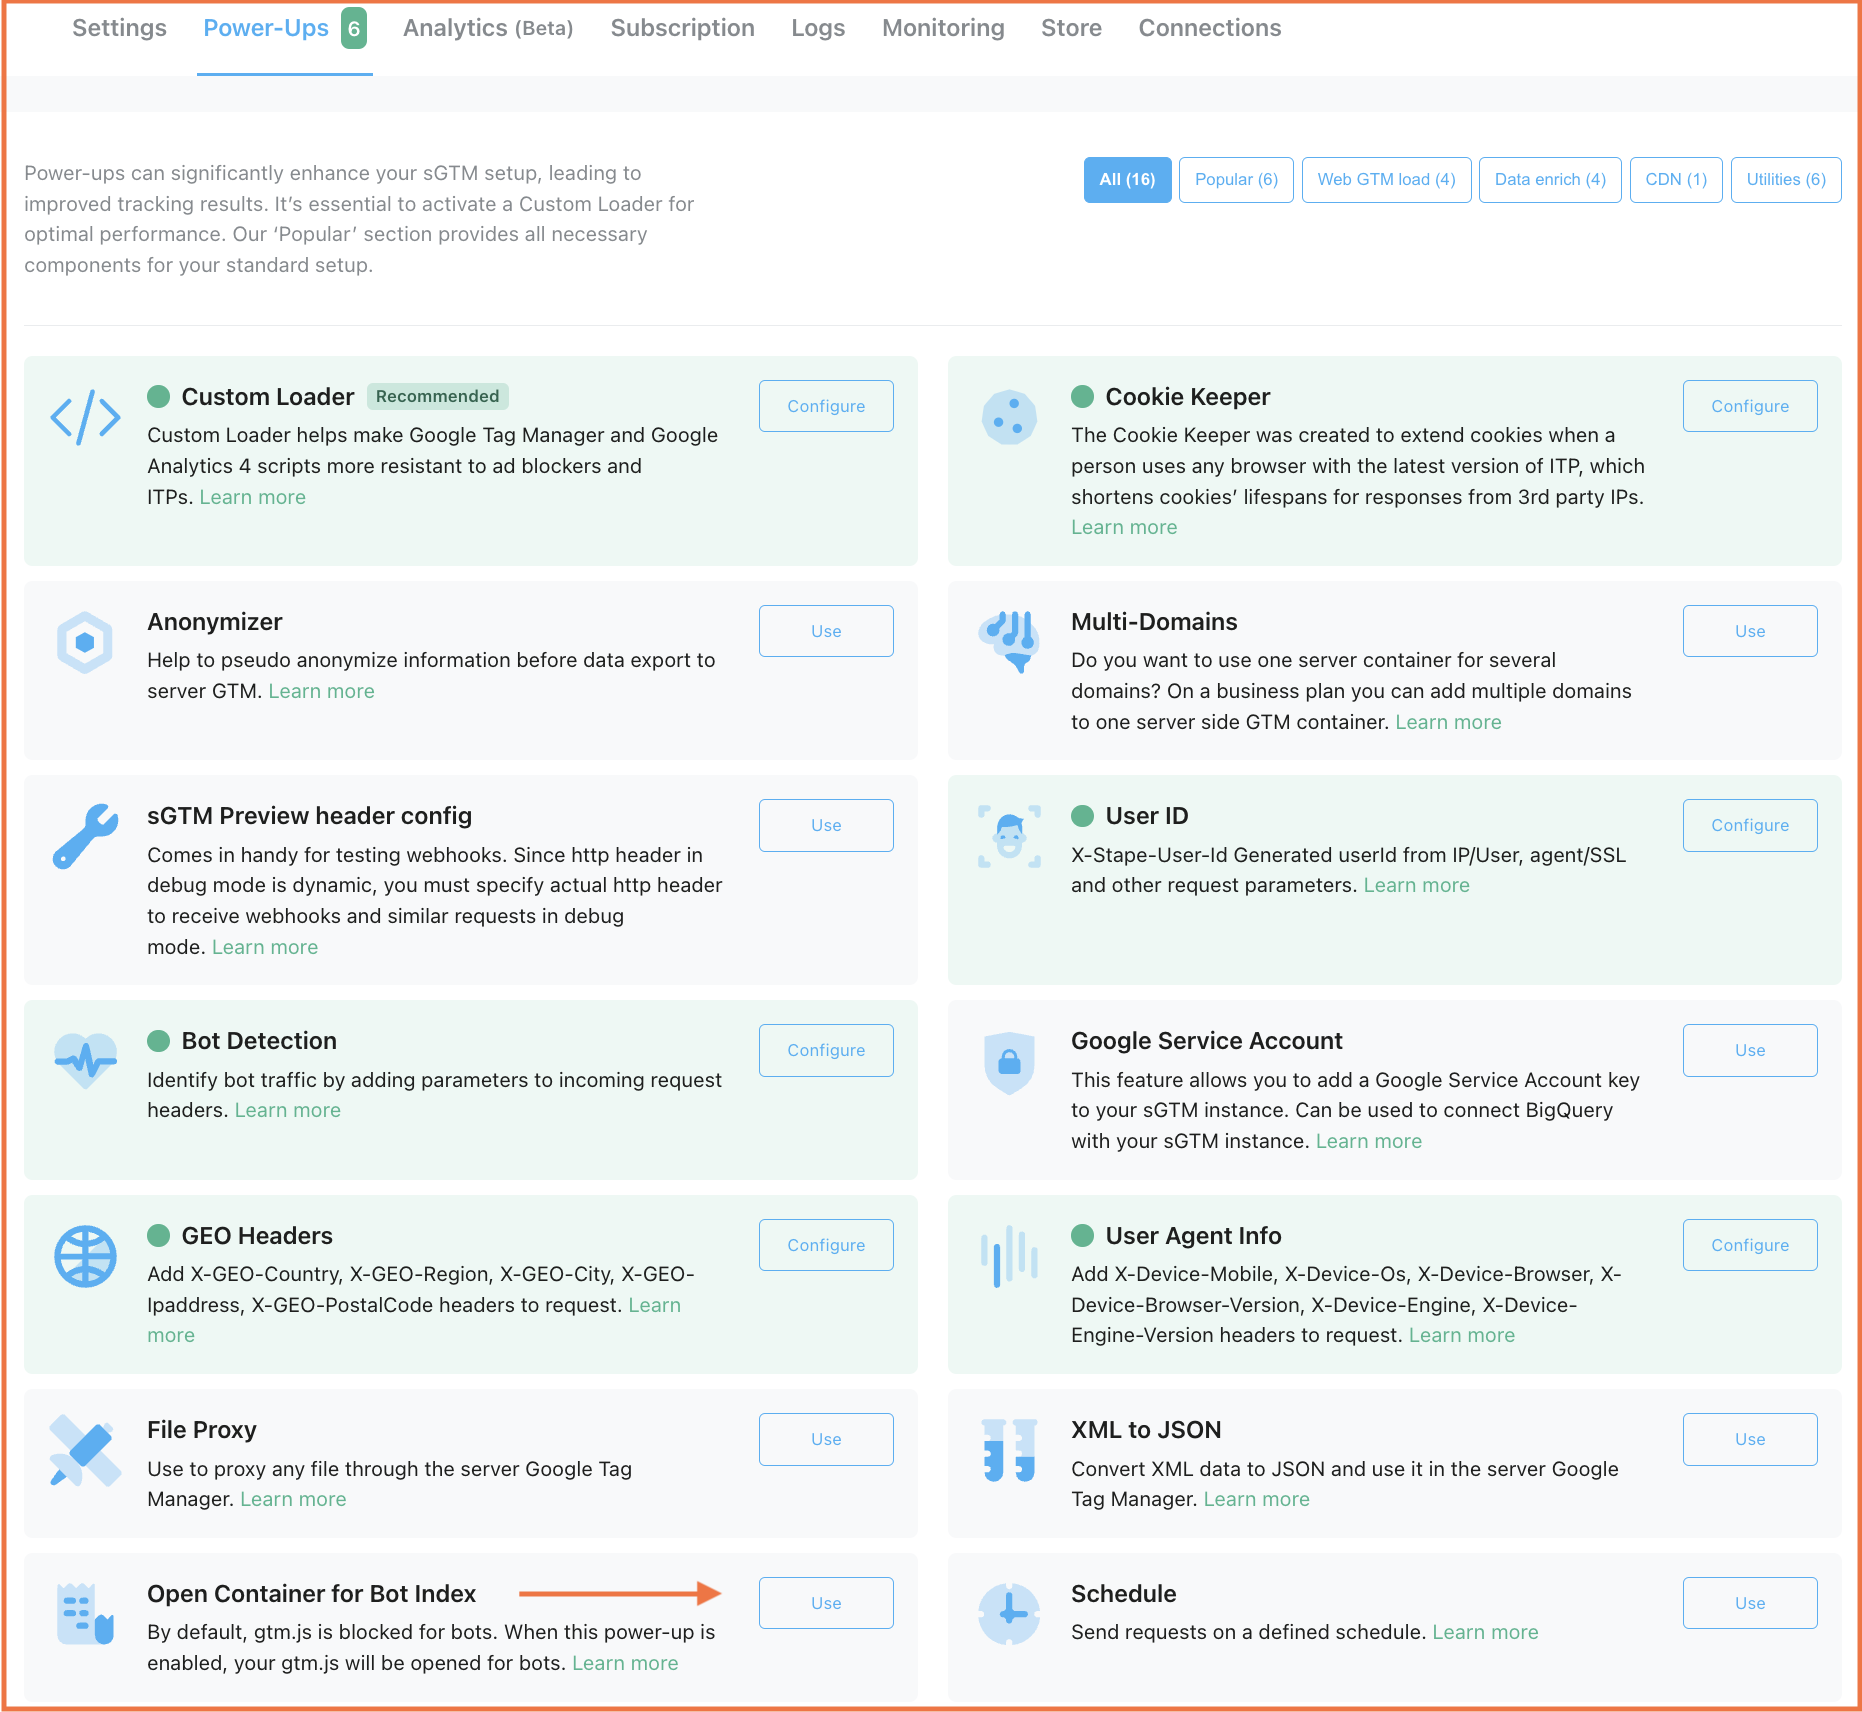Filter by Data enrich (4) category
Image resolution: width=1862 pixels, height=1712 pixels.
(x=1550, y=180)
